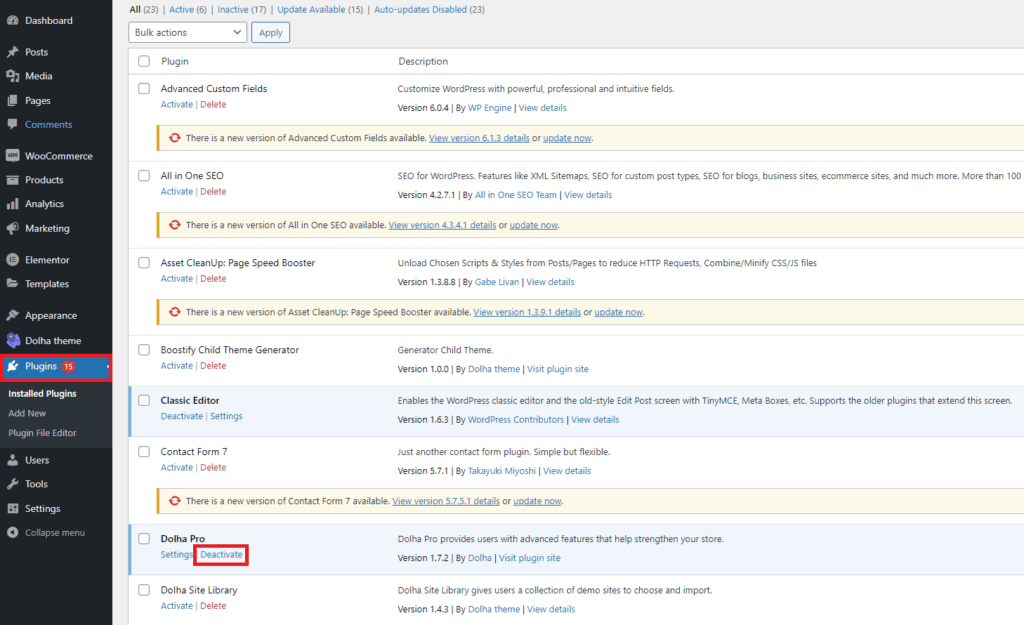Deactivate the Dolha Pro plugin
This screenshot has height=625, width=1024.
coord(221,554)
